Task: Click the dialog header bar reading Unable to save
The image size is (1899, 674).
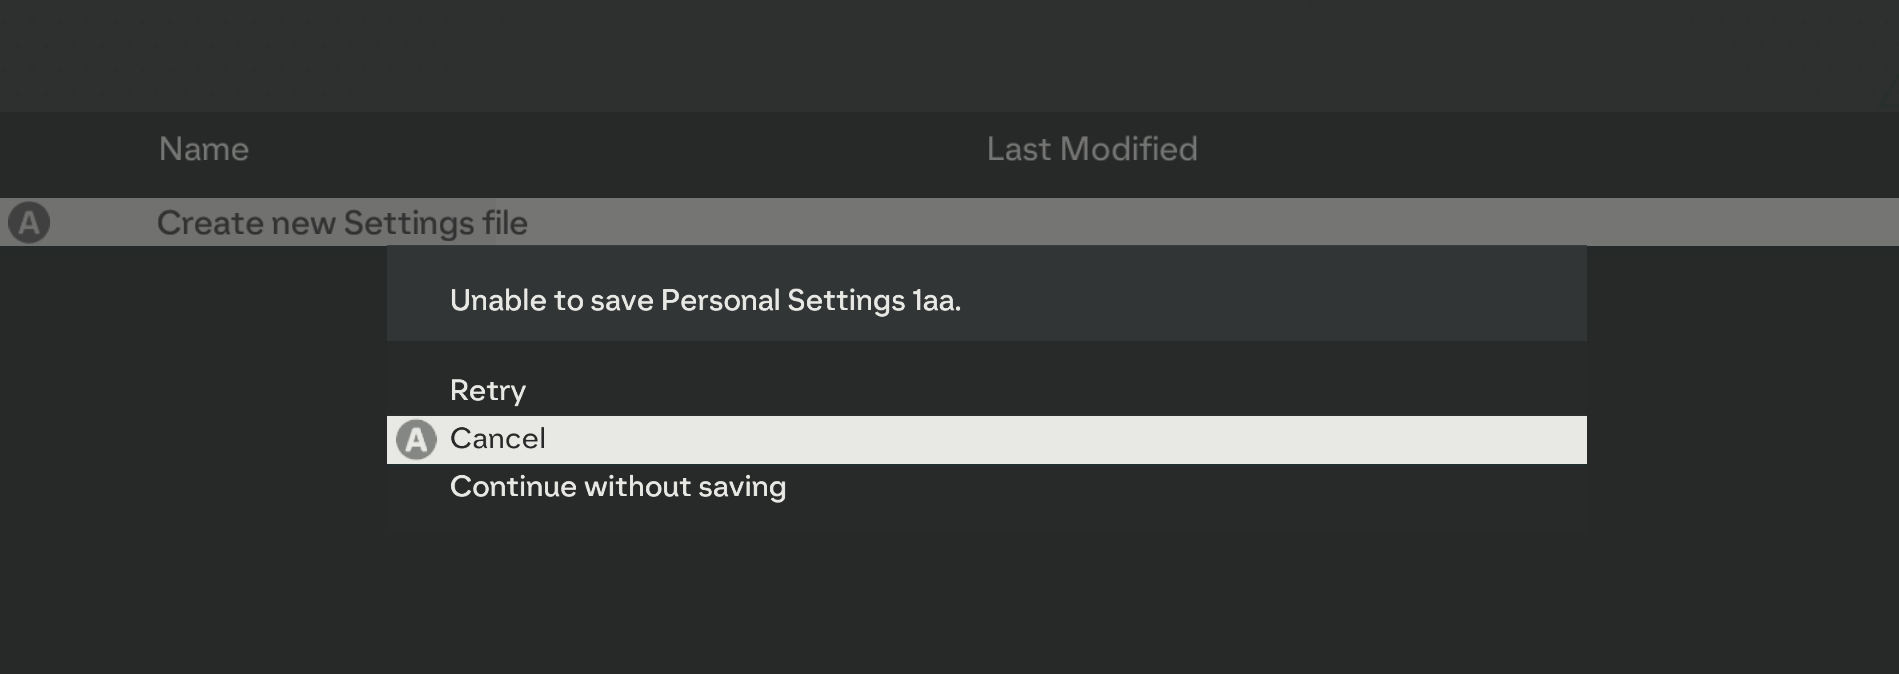Action: (986, 294)
